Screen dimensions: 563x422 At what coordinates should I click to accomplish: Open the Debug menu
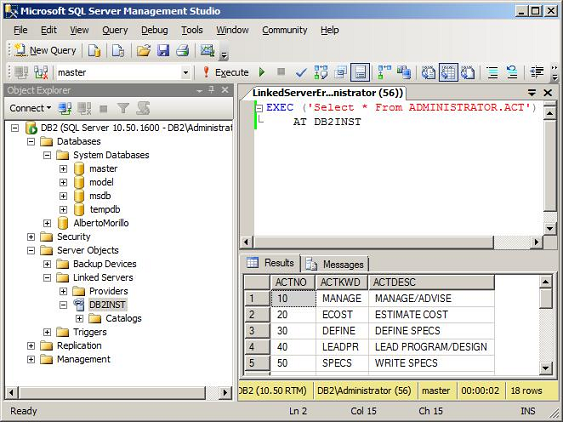pyautogui.click(x=154, y=30)
